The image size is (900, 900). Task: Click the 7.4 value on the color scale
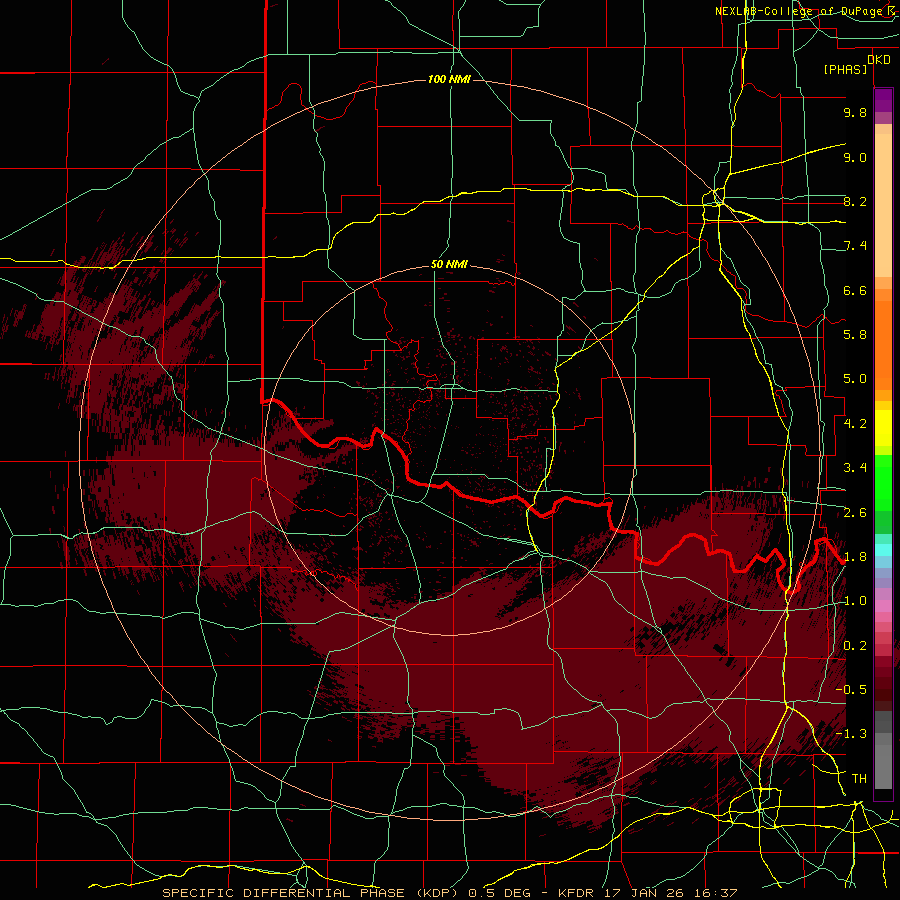[855, 246]
